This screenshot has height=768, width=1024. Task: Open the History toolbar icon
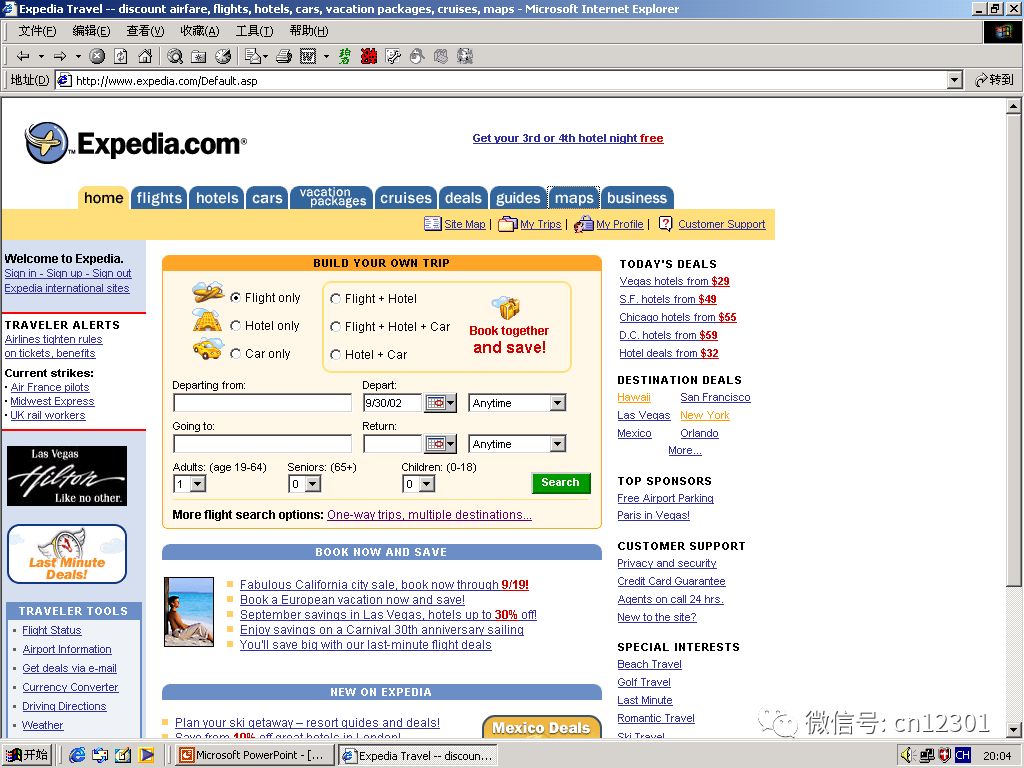pyautogui.click(x=223, y=57)
